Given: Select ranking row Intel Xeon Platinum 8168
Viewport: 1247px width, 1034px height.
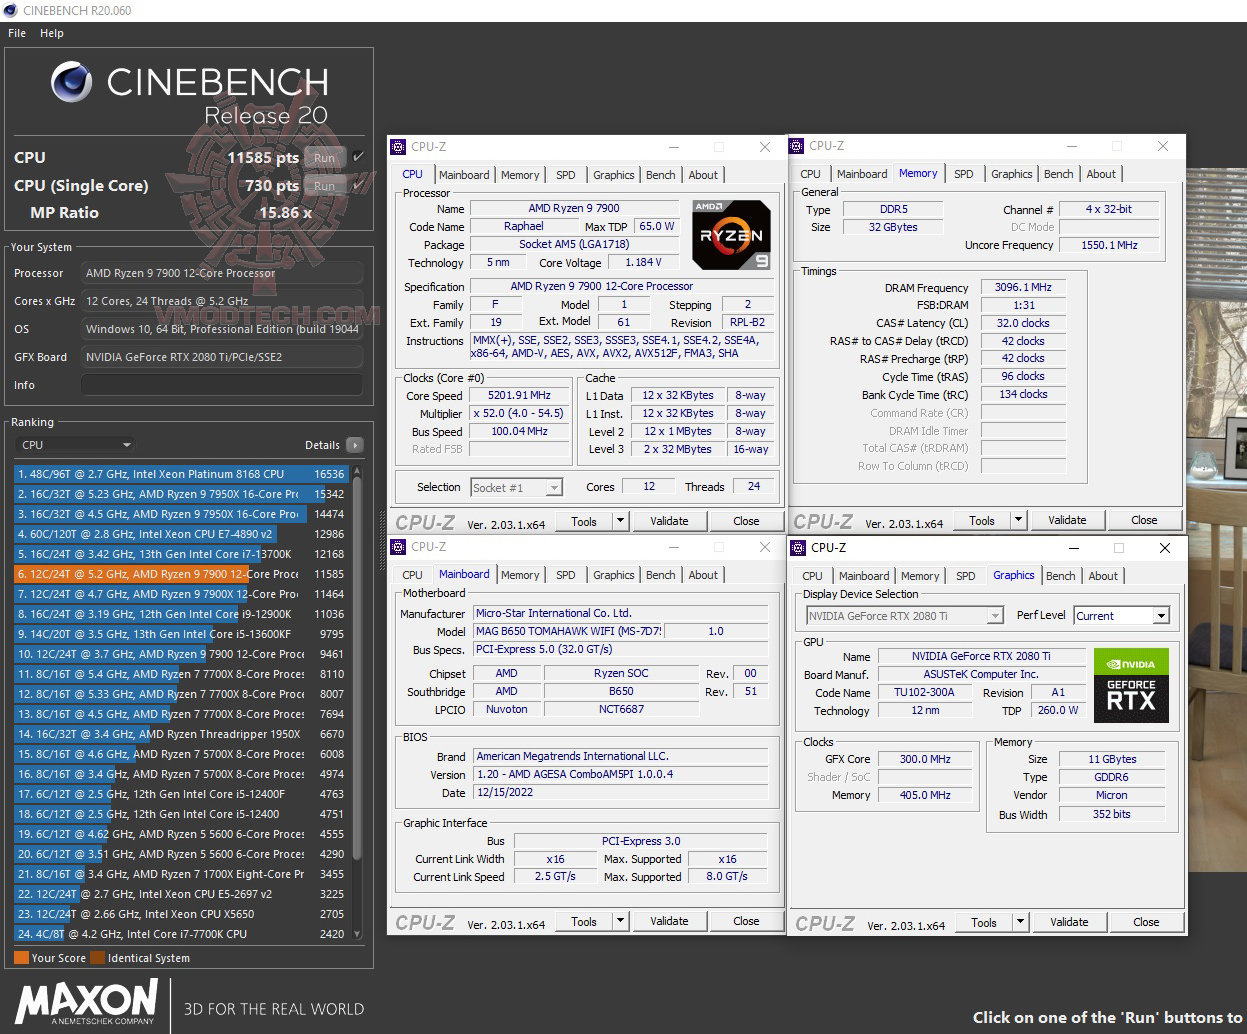Looking at the screenshot, I should tap(181, 474).
